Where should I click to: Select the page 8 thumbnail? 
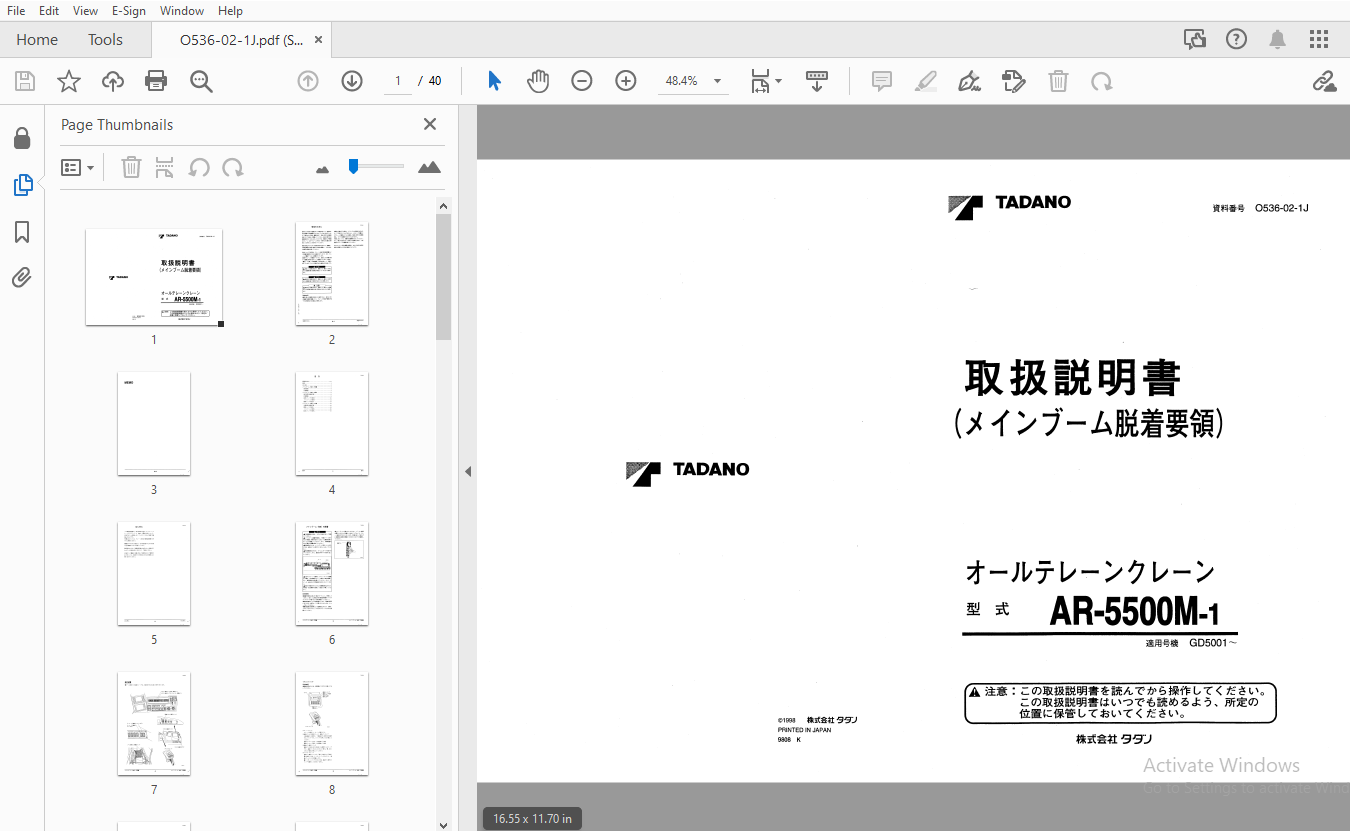click(x=332, y=724)
